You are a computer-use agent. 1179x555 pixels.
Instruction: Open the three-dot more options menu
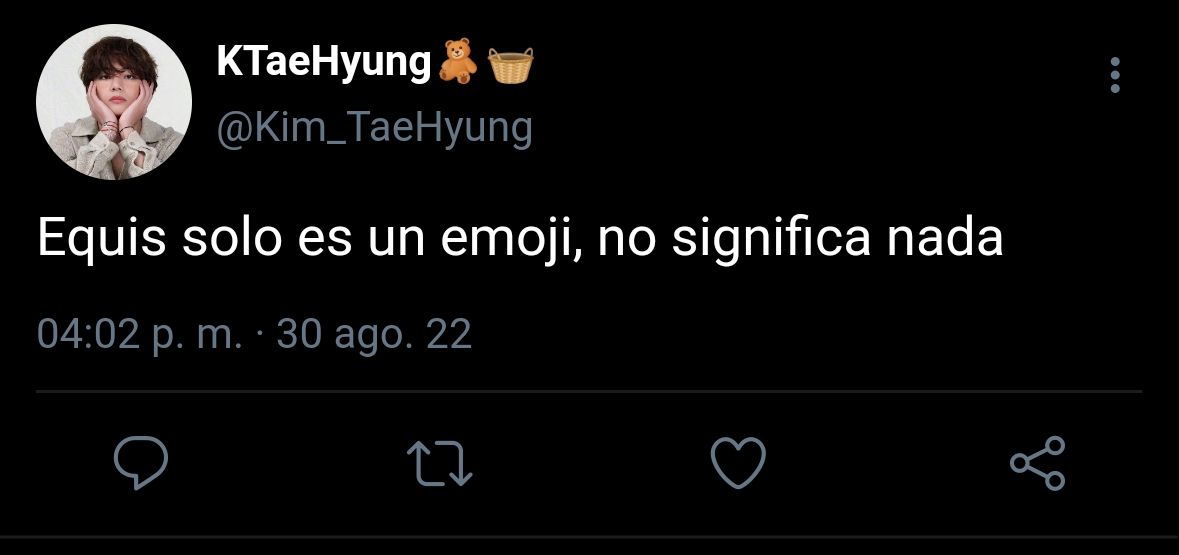tap(1115, 75)
